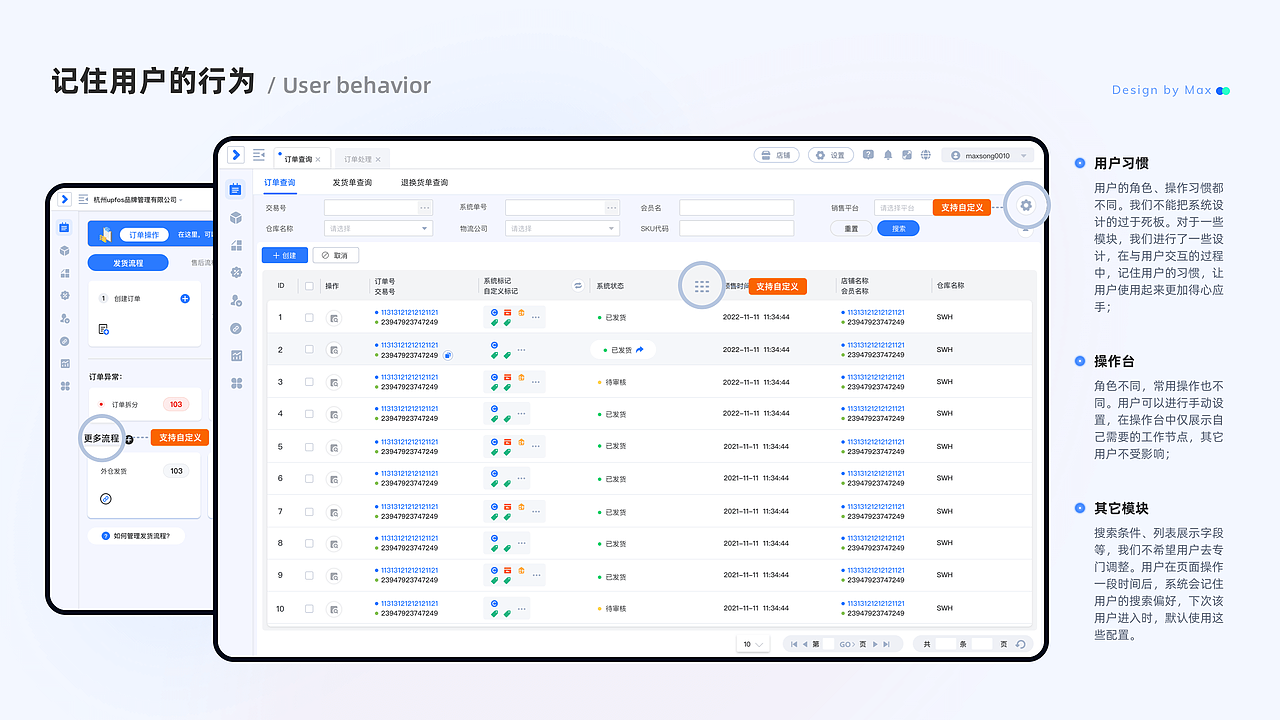Click the blue plus icon on 创建订单 card

pos(185,299)
